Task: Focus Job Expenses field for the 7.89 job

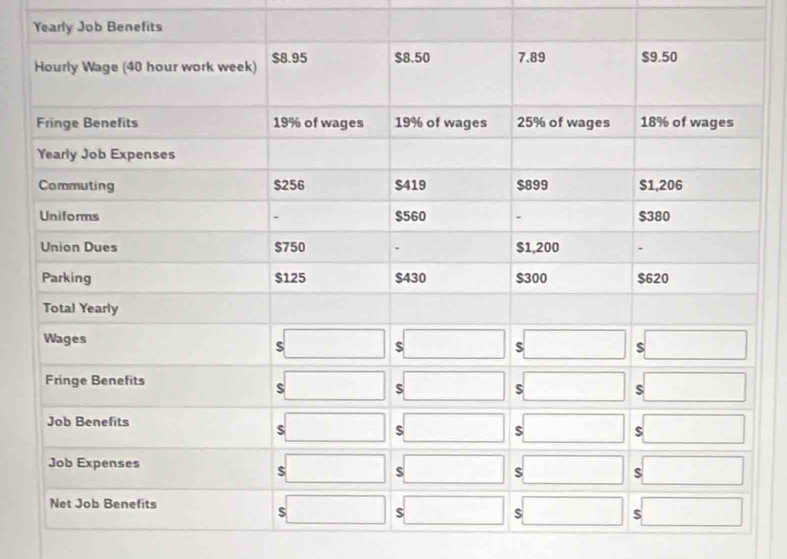Action: [576, 470]
